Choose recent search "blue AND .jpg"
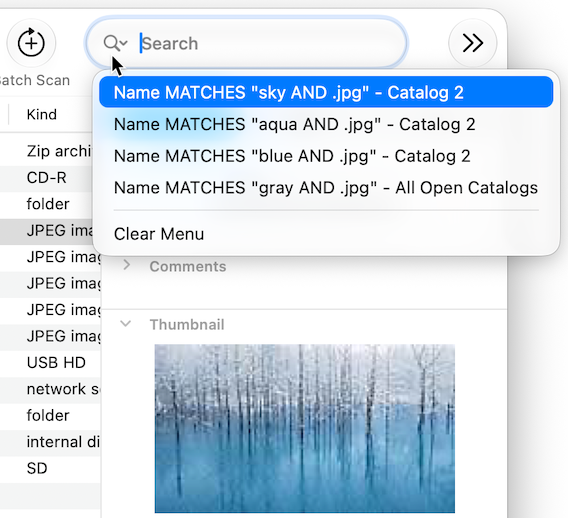 326,156
